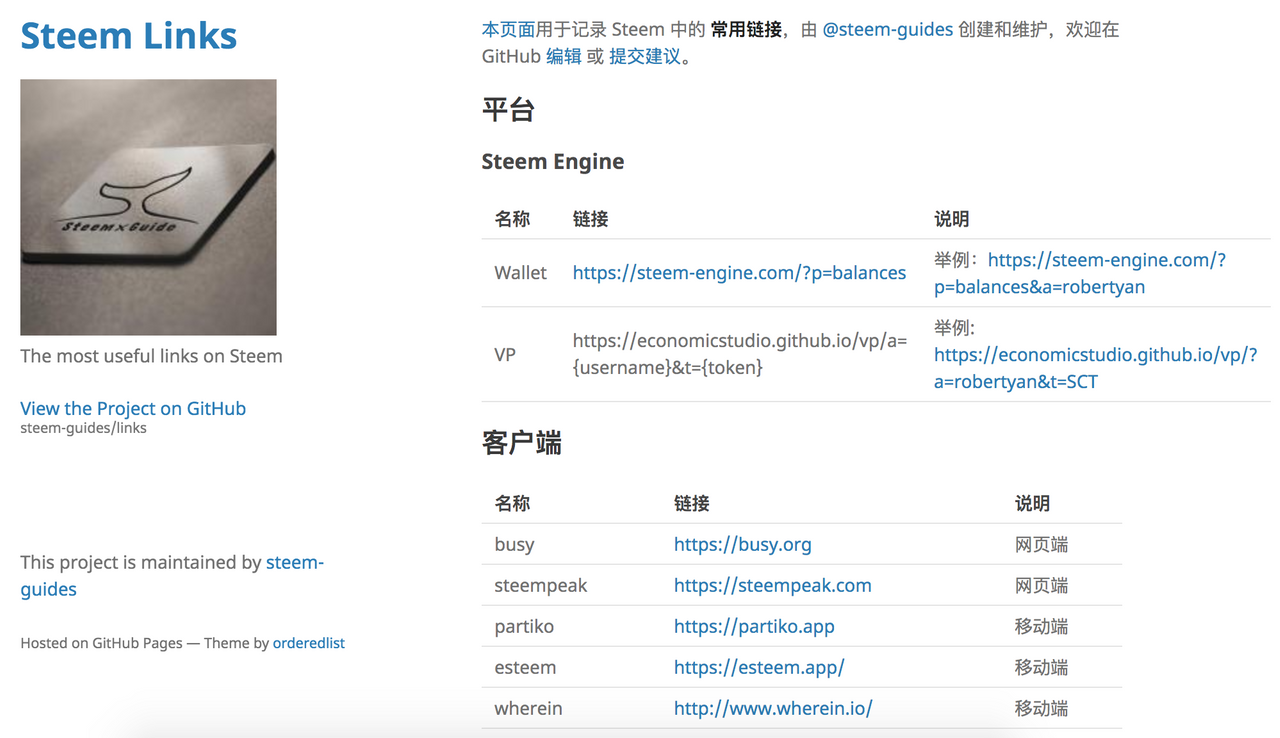Viewport: 1280px width, 738px height.
Task: Open View the Project on GitHub link
Action: pos(133,408)
